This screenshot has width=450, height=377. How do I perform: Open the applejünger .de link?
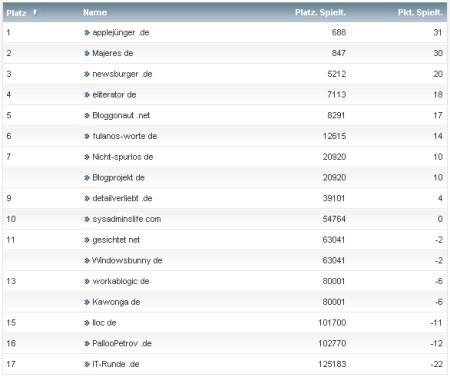pyautogui.click(x=121, y=33)
